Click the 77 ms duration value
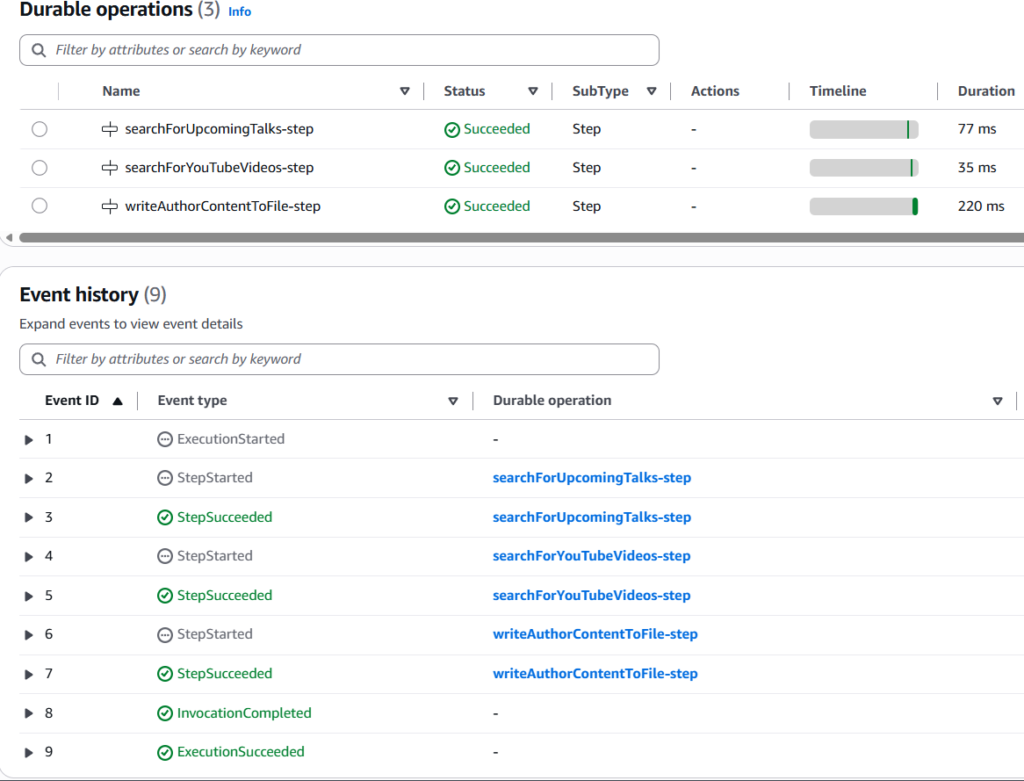 pyautogui.click(x=977, y=129)
